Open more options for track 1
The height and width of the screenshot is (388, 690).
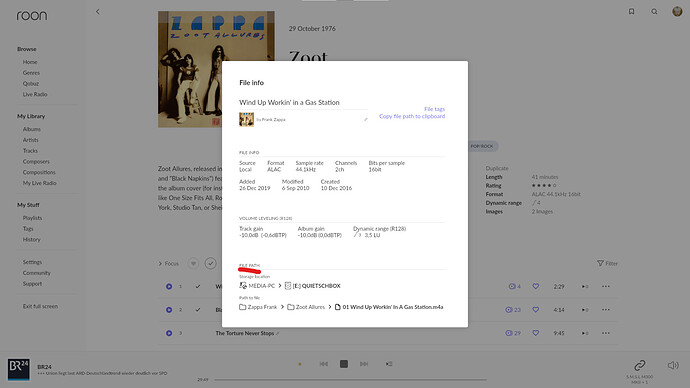pos(606,286)
